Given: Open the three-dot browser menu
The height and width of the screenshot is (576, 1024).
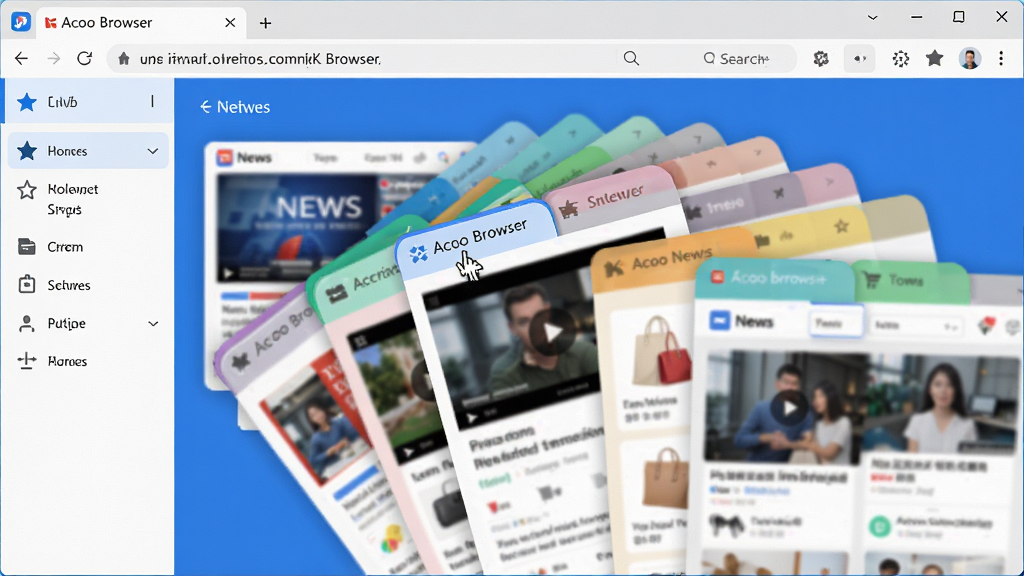Looking at the screenshot, I should (1000, 59).
